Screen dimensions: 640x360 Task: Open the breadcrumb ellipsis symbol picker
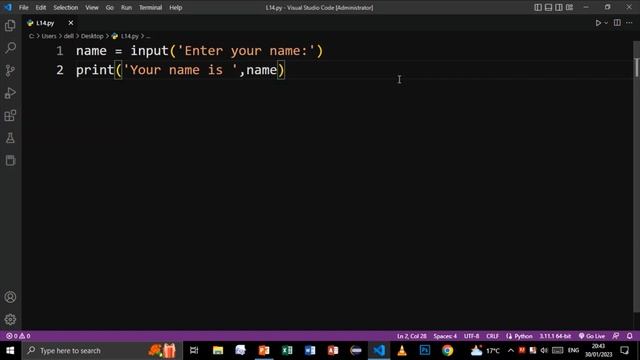(148, 36)
